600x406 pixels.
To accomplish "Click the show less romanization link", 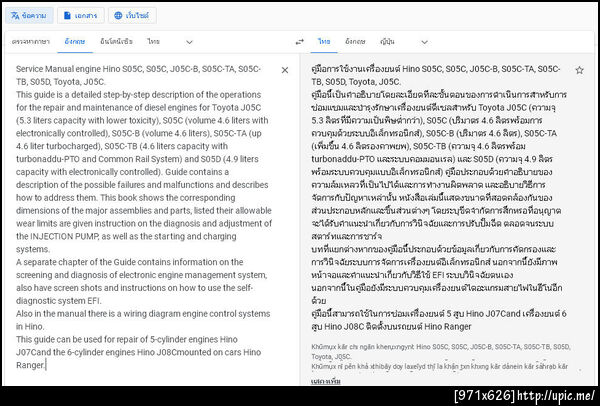I will [326, 381].
